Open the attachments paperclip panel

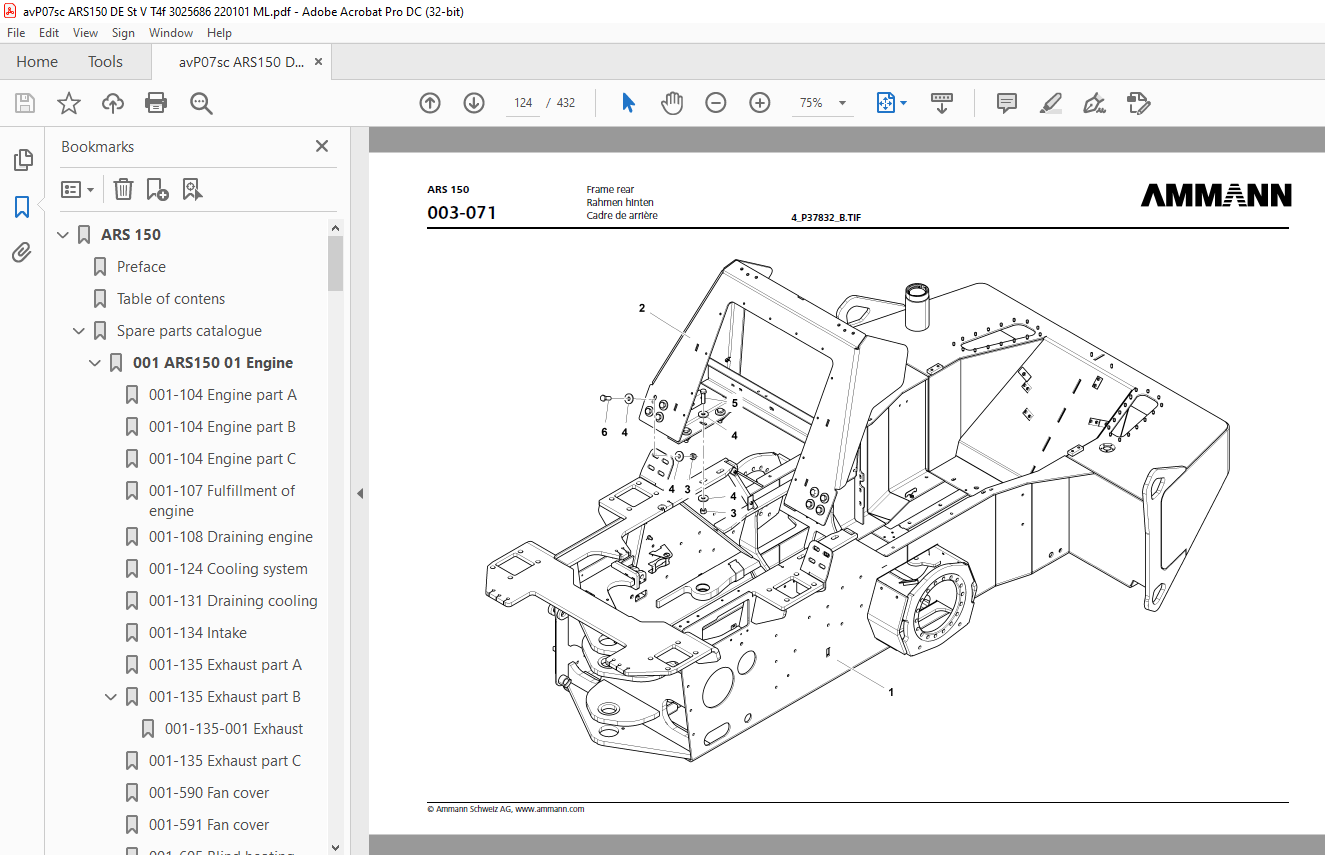point(22,252)
